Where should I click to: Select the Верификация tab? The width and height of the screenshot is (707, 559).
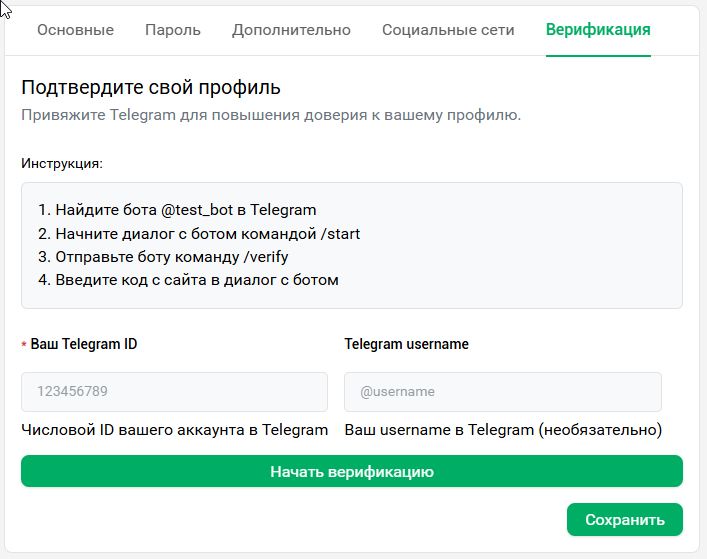[x=597, y=30]
